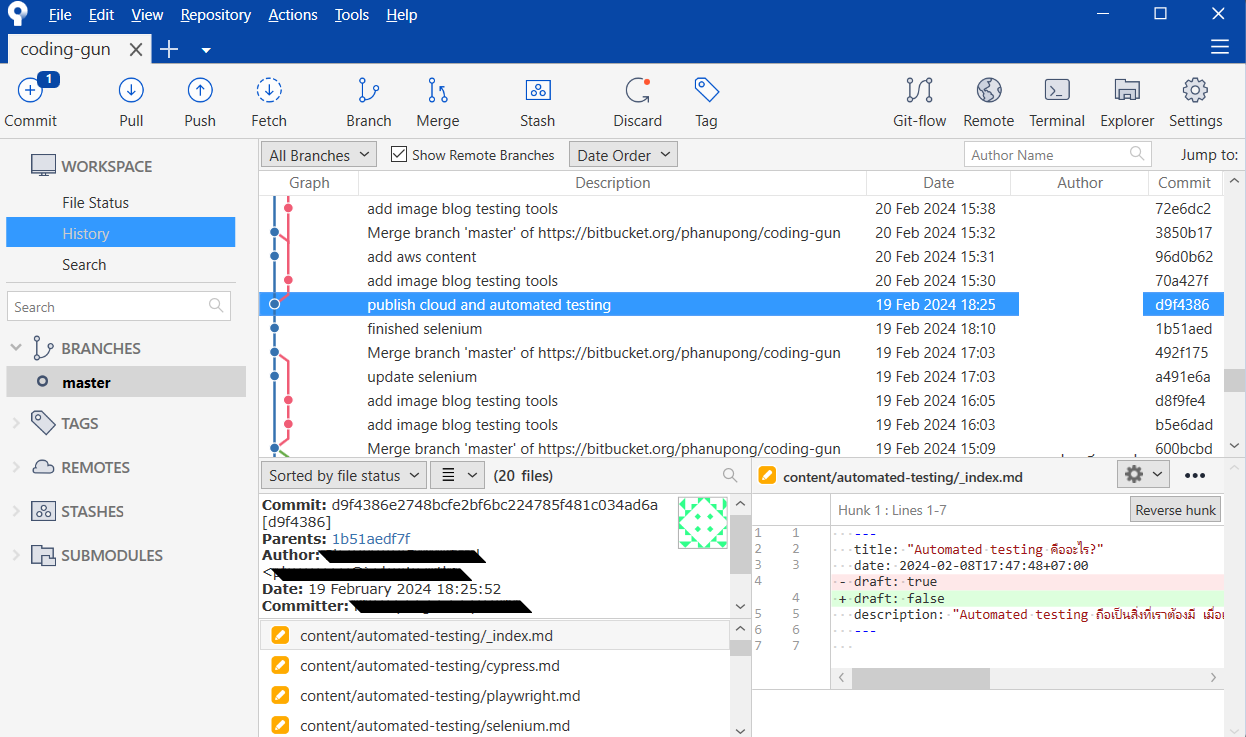Viewport: 1246px width, 737px height.
Task: Click the Sourcetree app logo
Action: (18, 14)
